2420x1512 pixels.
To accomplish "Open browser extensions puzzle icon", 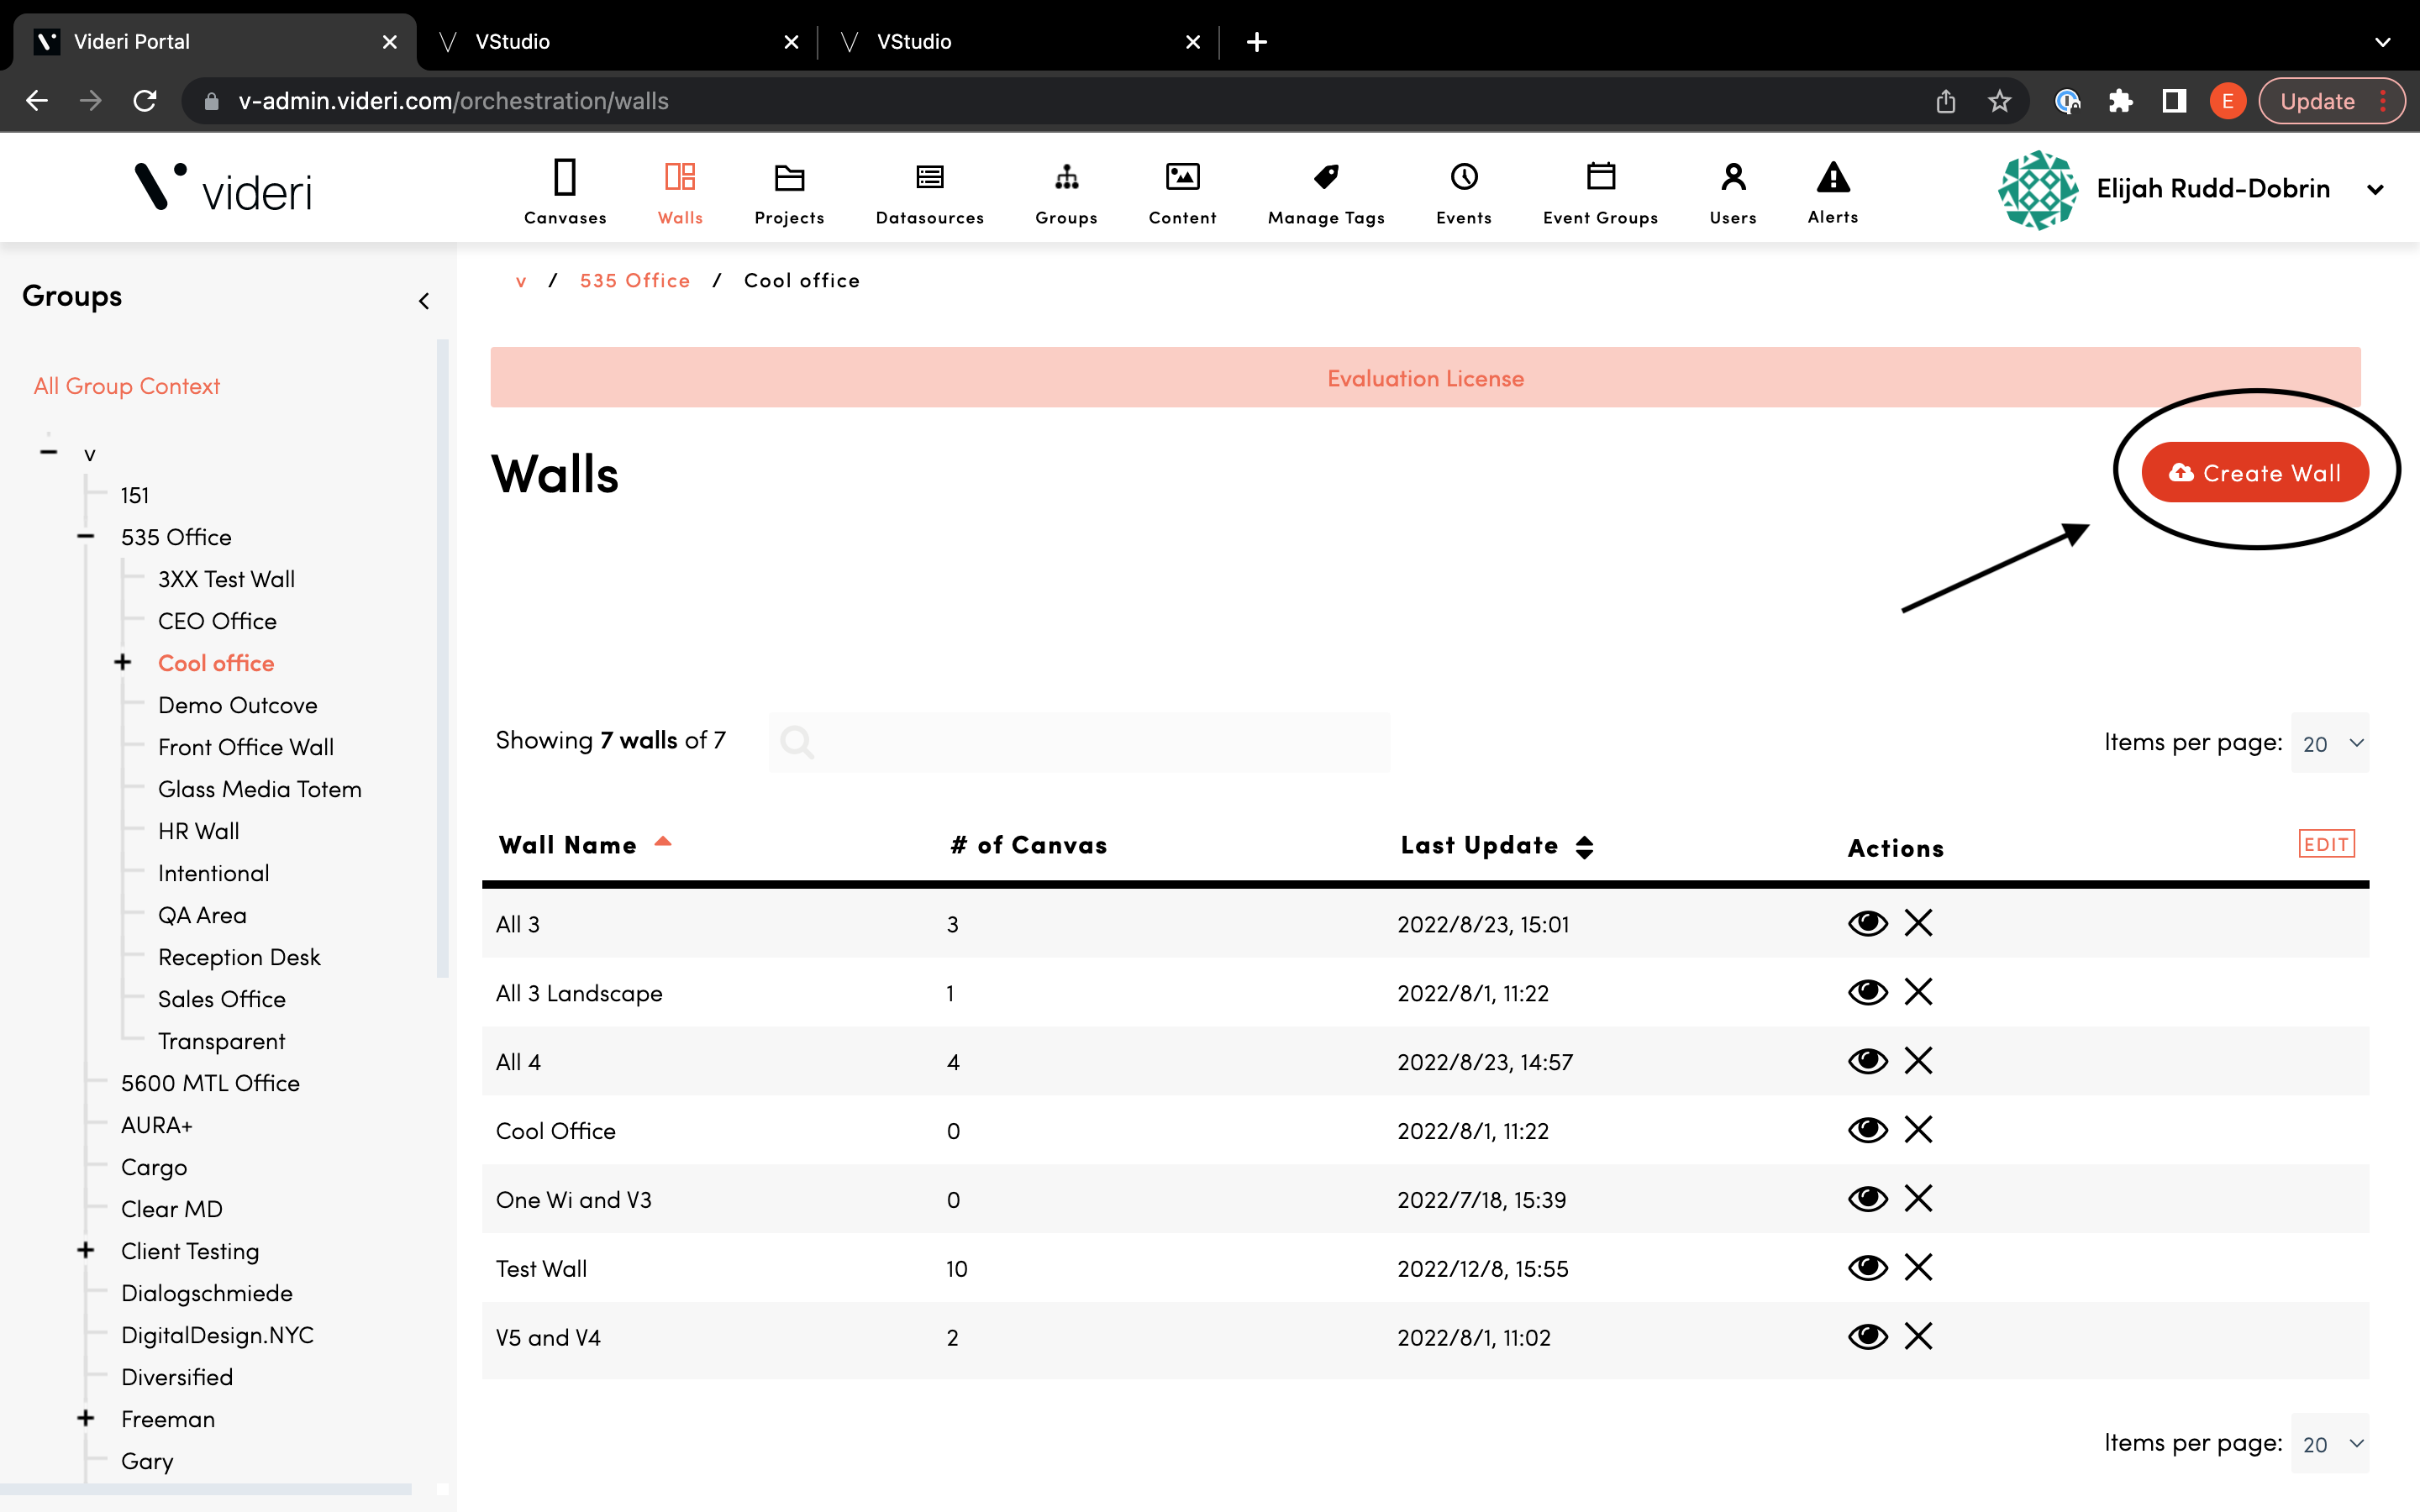I will 2120,101.
